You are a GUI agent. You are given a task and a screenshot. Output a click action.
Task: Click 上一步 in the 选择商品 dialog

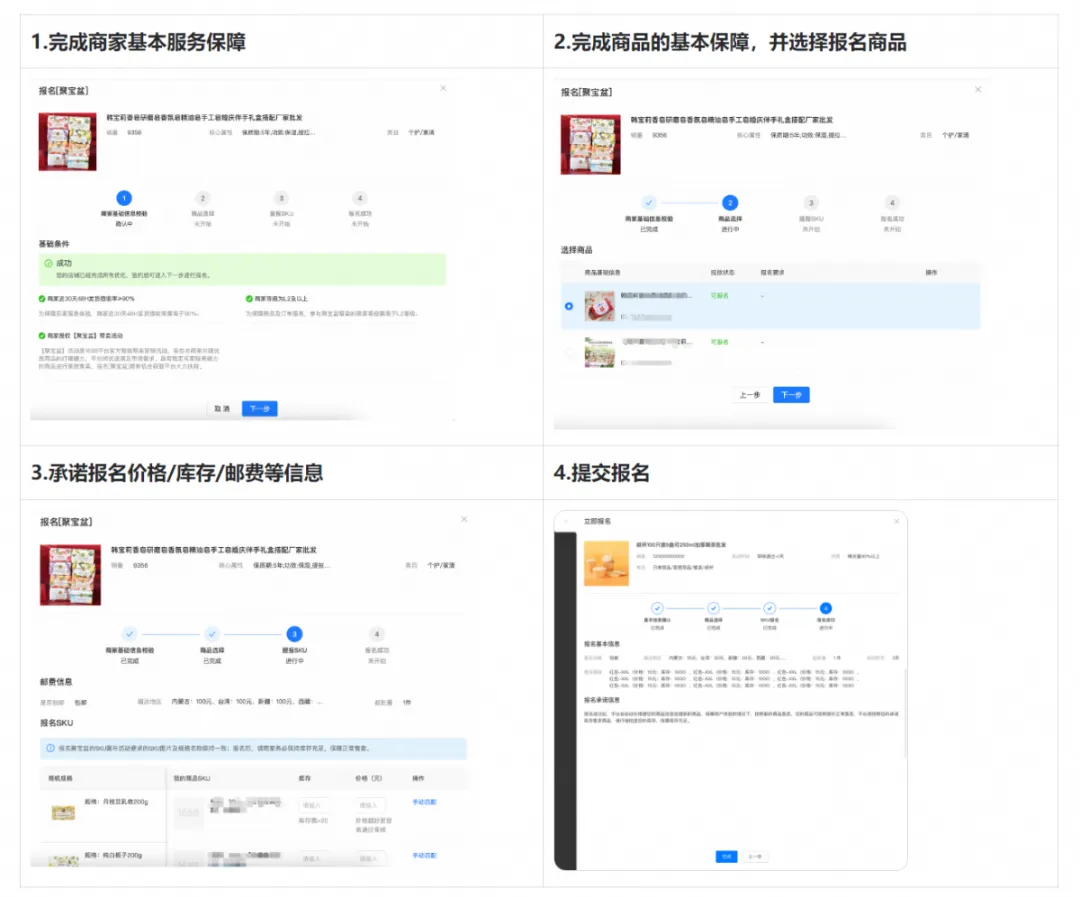750,395
